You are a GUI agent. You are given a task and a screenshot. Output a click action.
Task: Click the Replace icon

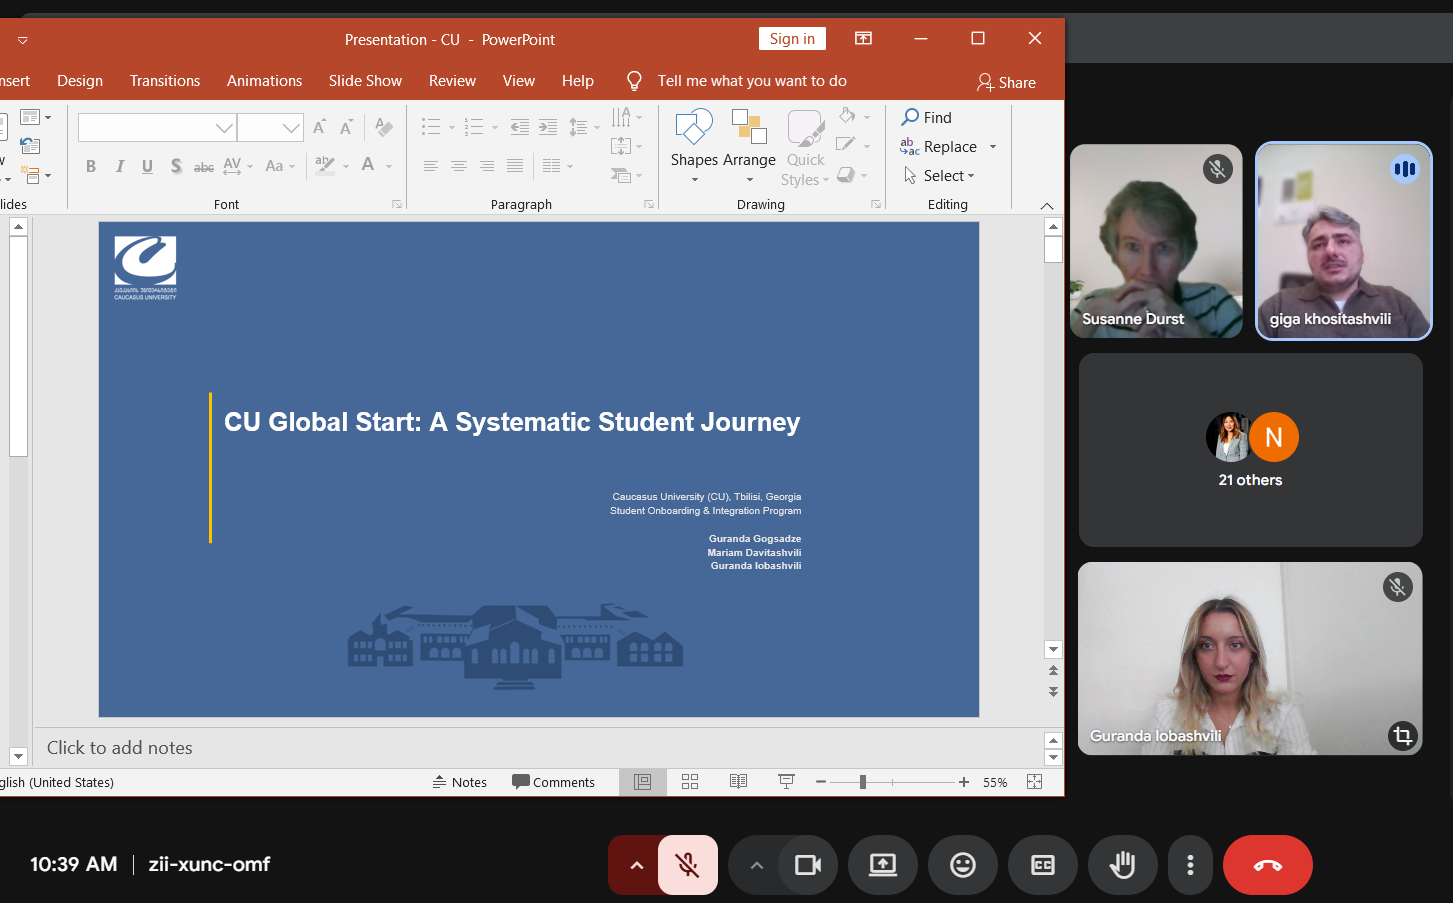[x=909, y=146]
